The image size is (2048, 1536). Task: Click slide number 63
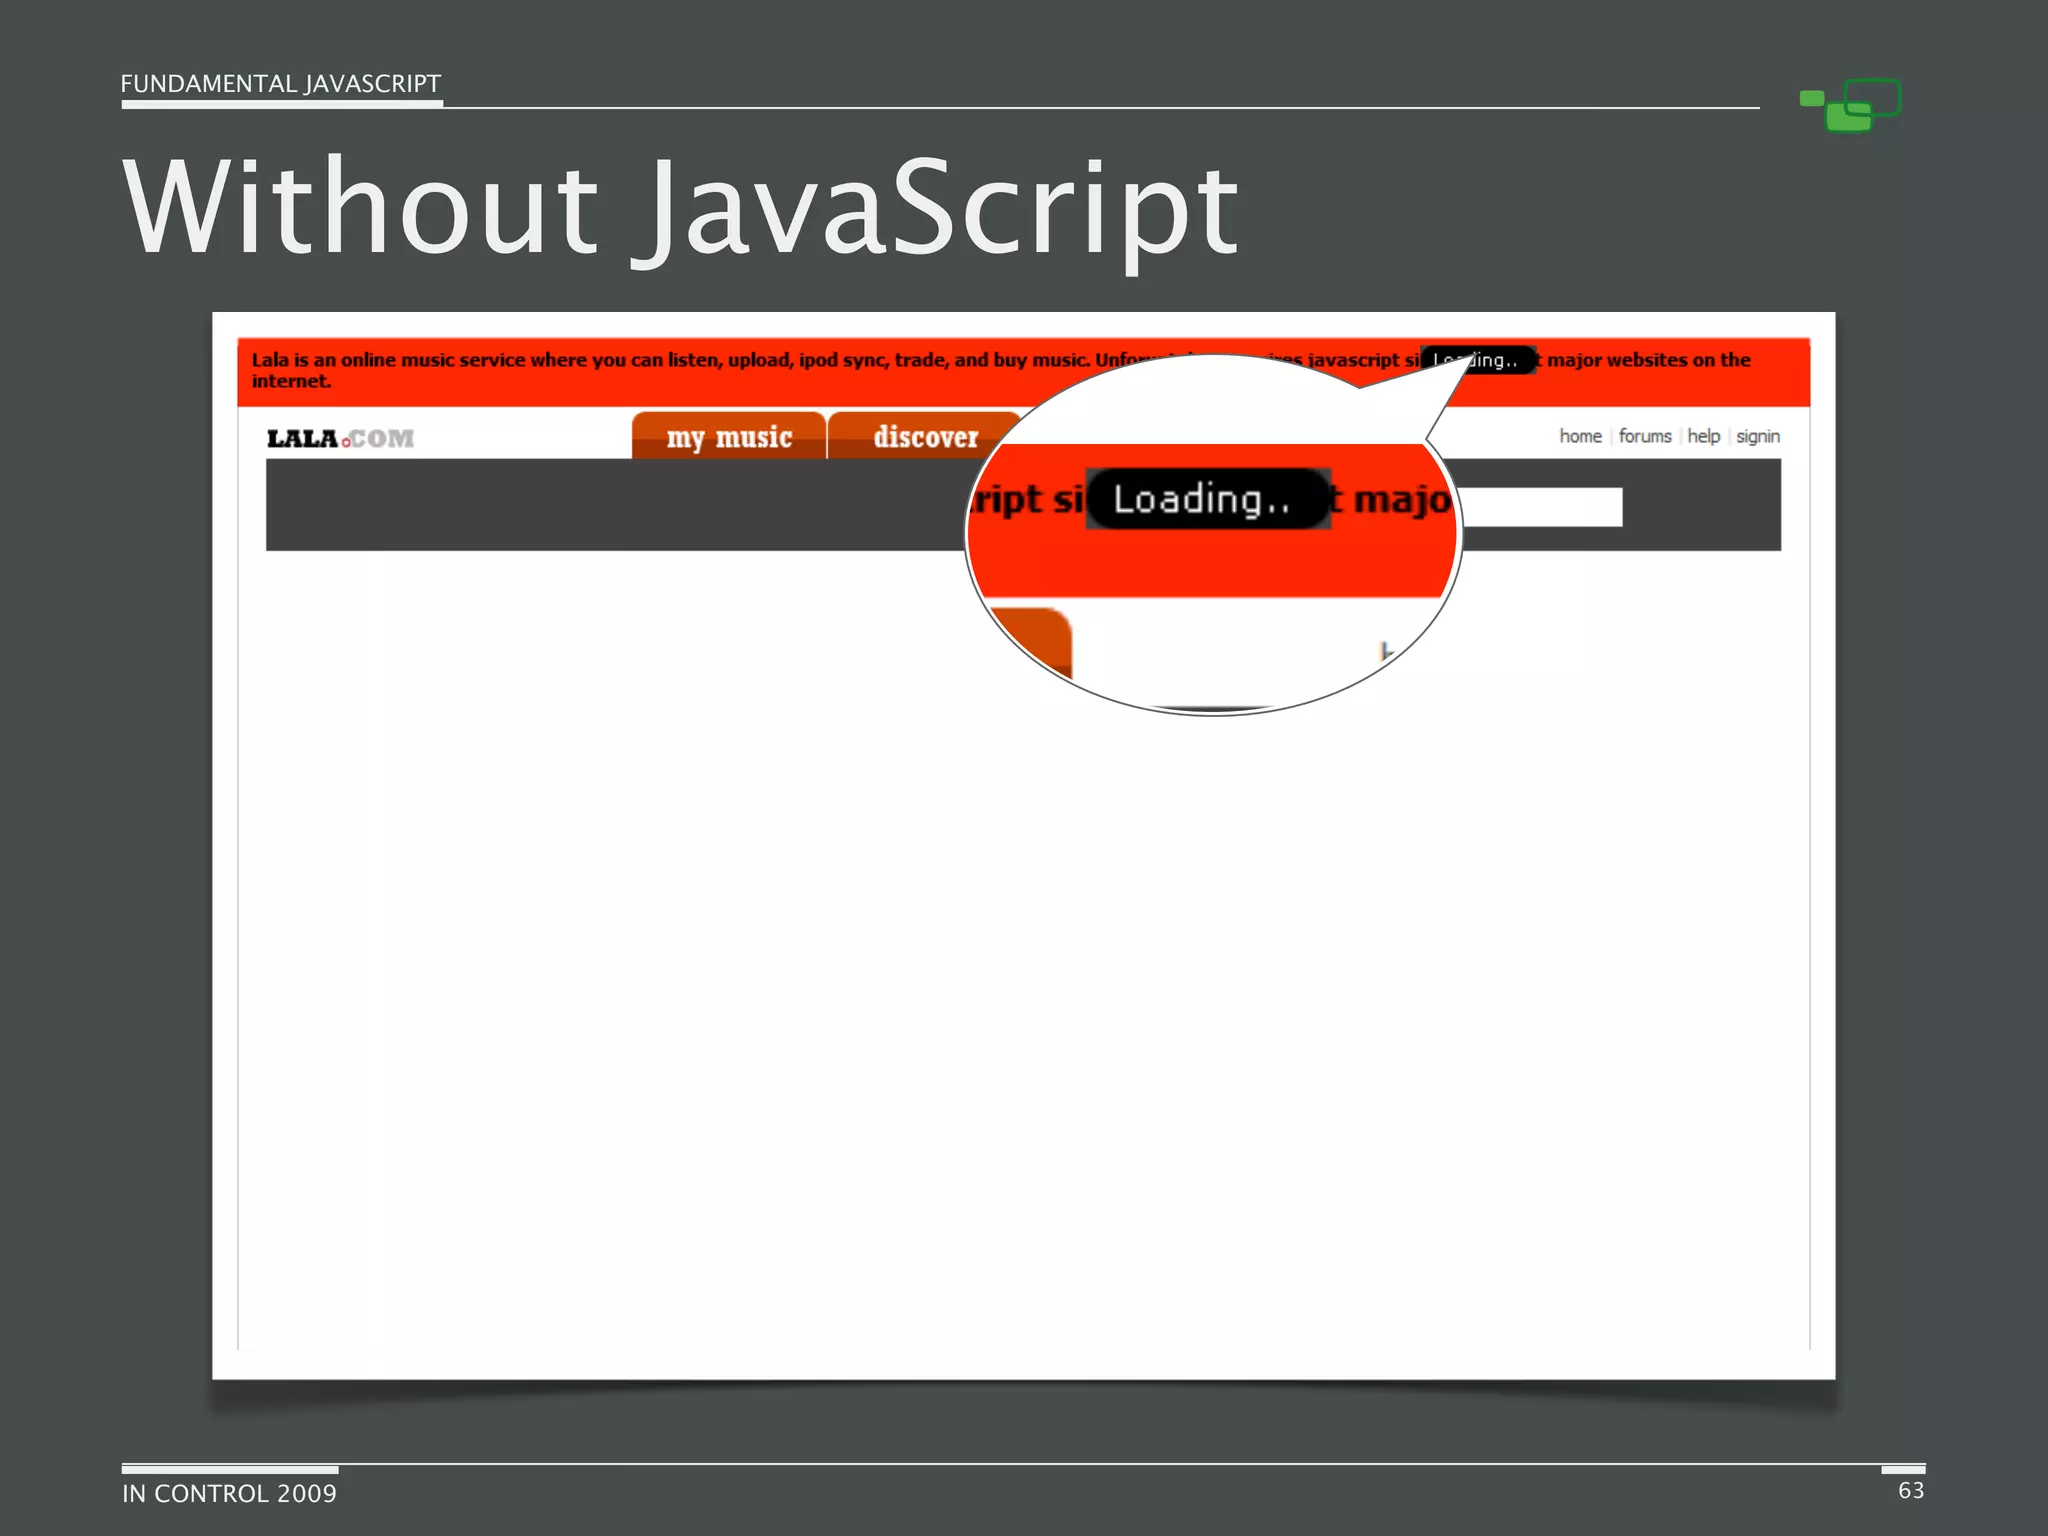tap(1910, 1490)
